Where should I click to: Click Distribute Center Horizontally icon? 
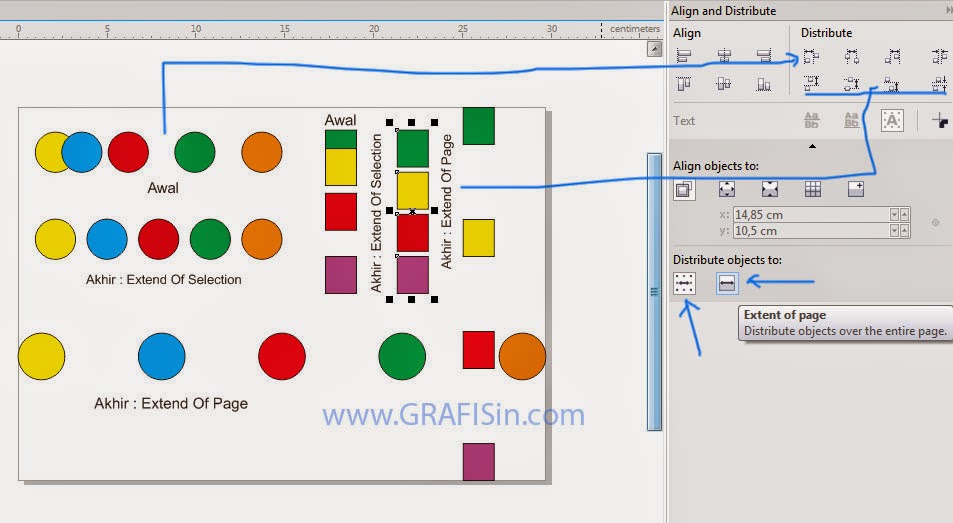click(852, 56)
